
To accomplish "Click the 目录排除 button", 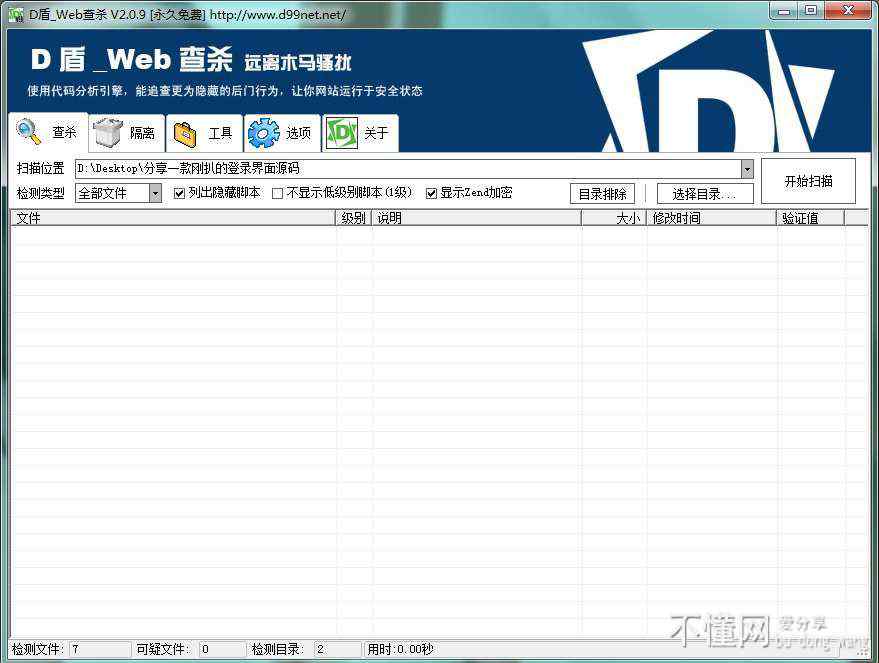I will click(603, 194).
